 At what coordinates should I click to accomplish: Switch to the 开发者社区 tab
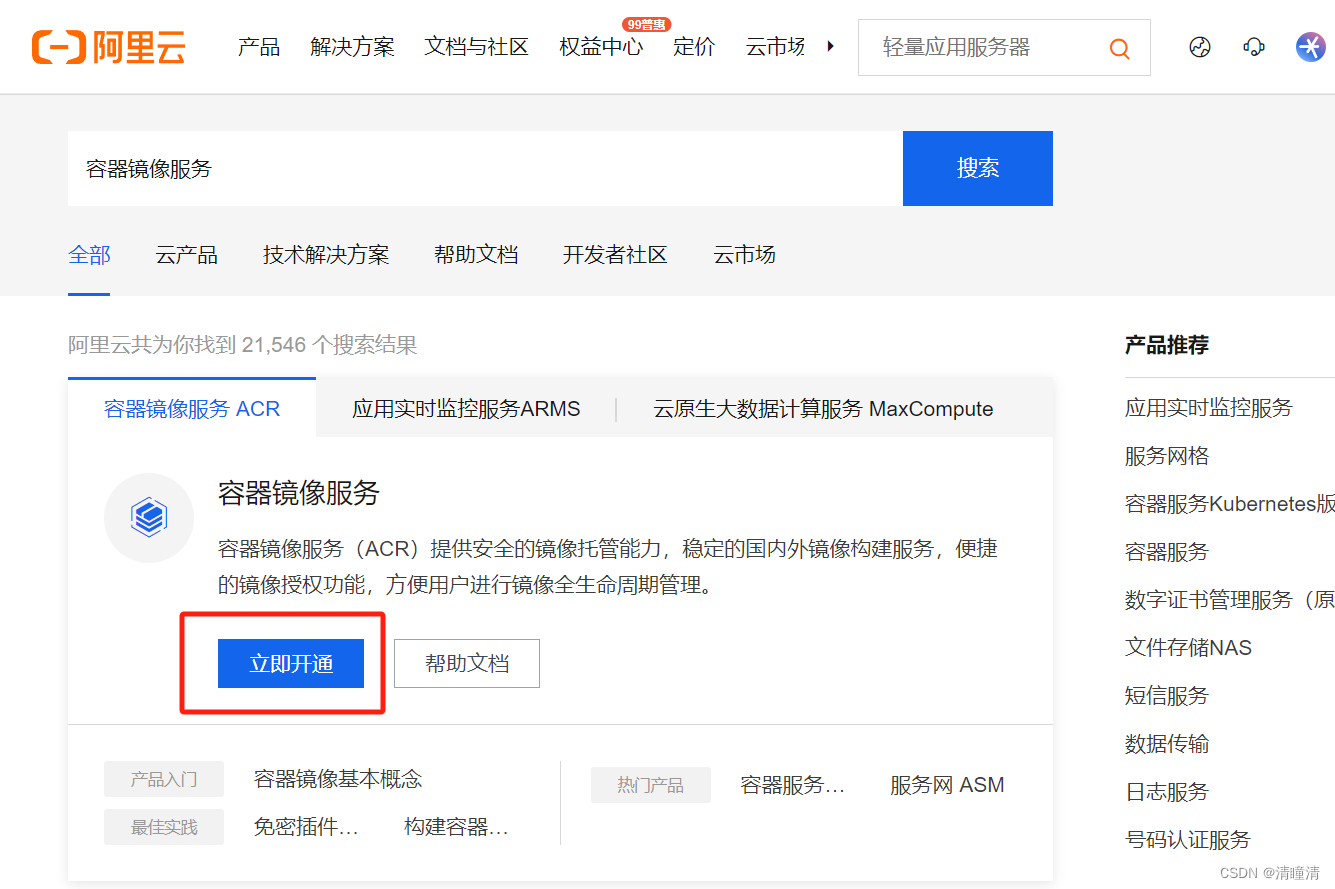(x=615, y=255)
